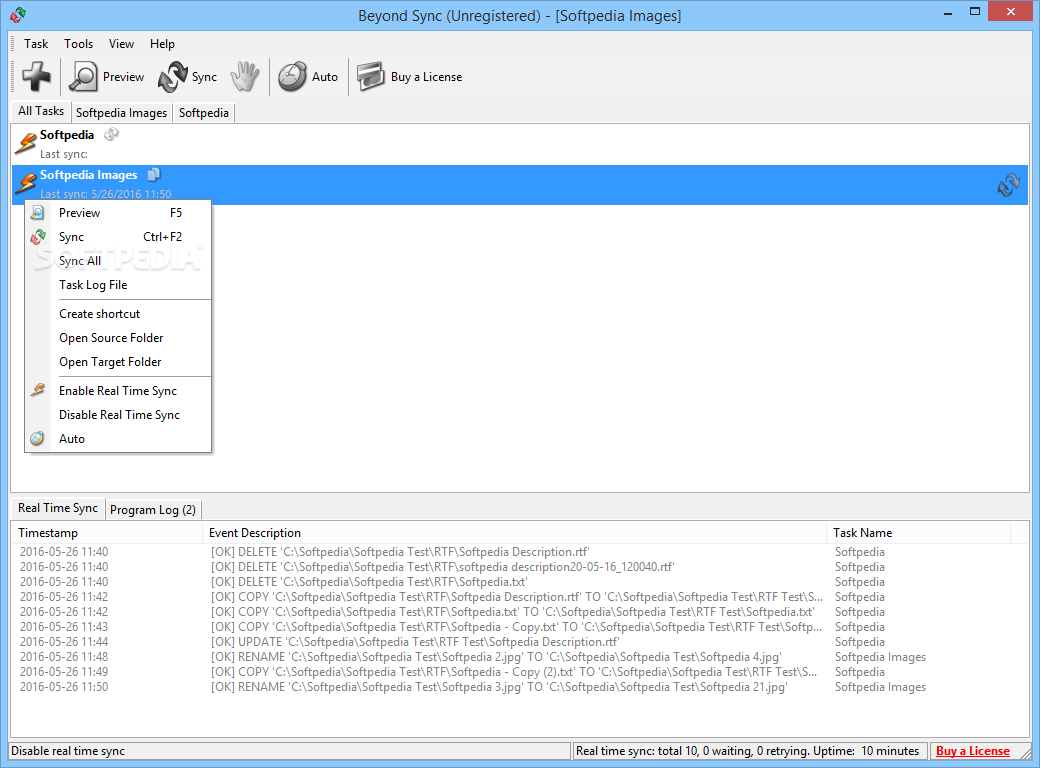
Task: Open the View menu
Action: (121, 44)
